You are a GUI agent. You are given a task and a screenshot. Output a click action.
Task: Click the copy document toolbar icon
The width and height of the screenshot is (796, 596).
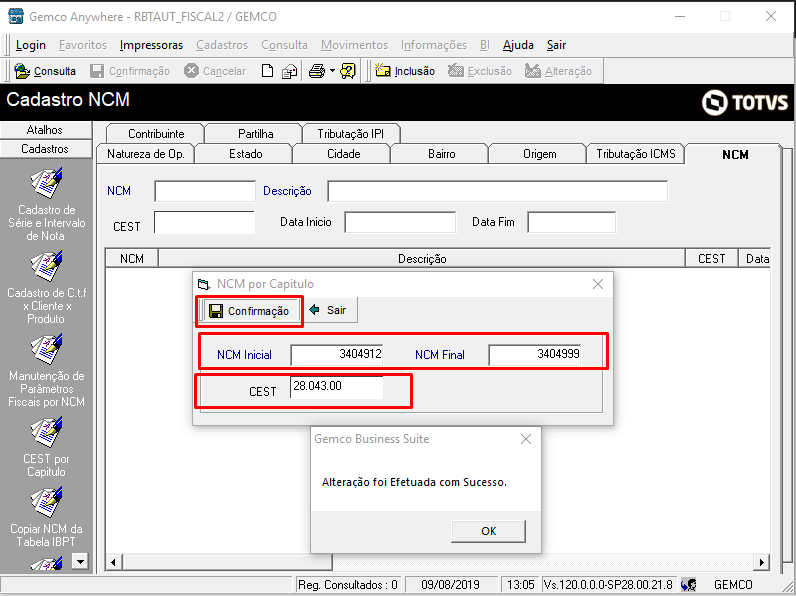click(289, 71)
